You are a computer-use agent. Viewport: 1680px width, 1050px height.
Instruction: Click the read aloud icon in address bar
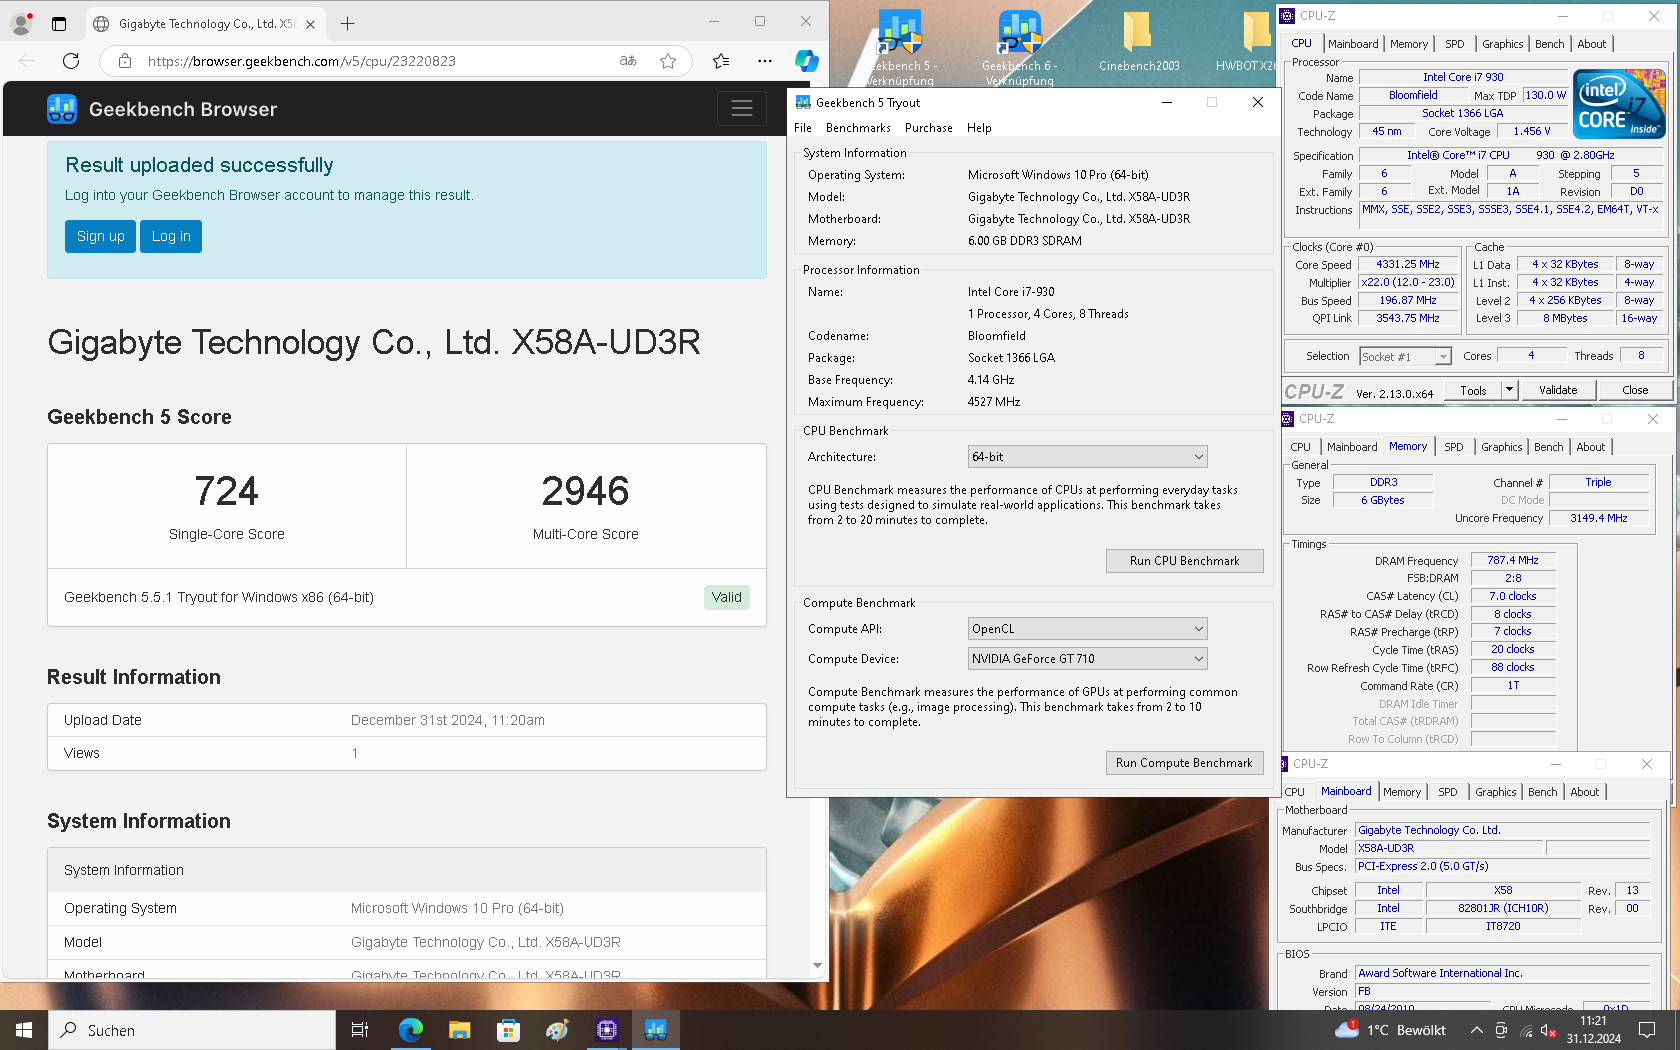(x=628, y=61)
